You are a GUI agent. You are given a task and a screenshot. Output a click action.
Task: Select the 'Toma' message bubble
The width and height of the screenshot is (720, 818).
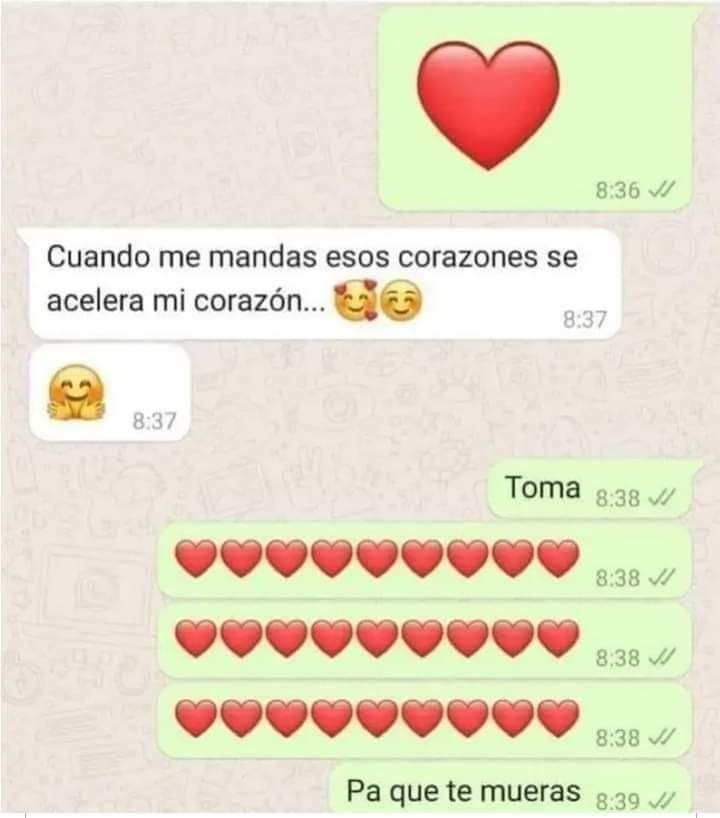tap(590, 489)
